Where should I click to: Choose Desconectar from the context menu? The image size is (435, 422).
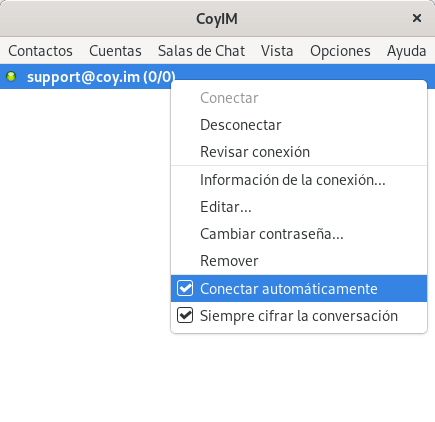[299, 125]
